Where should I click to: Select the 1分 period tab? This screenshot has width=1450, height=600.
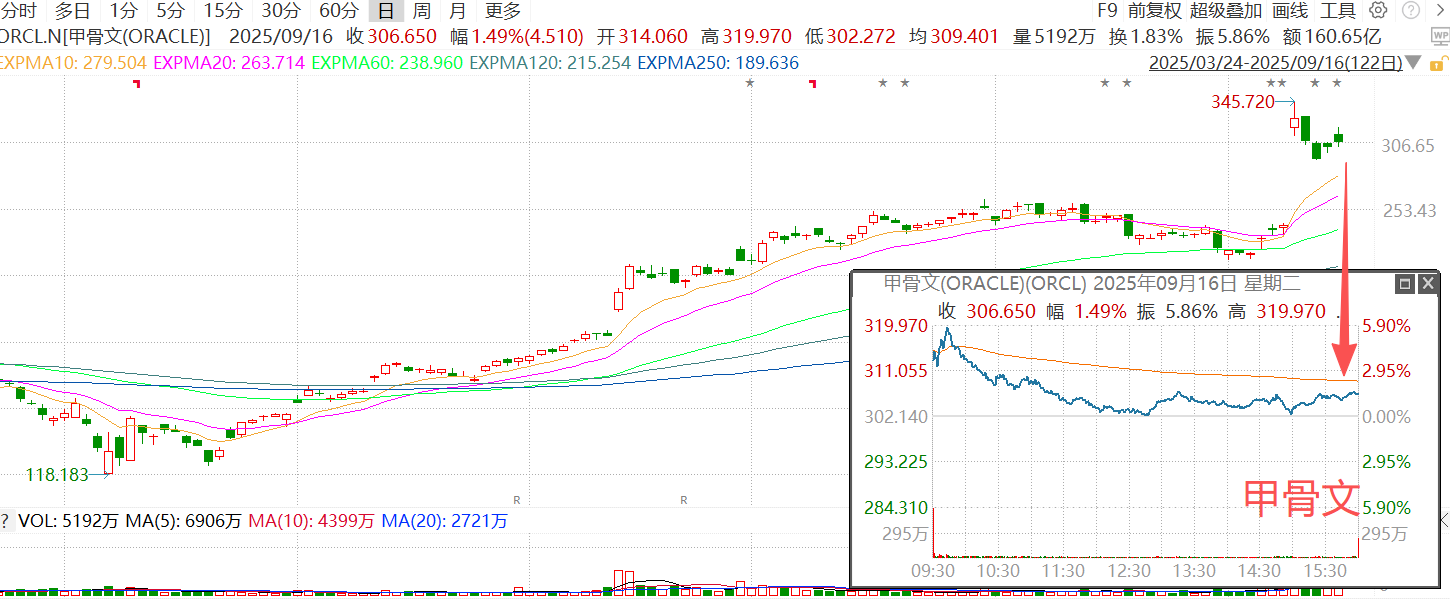[123, 11]
